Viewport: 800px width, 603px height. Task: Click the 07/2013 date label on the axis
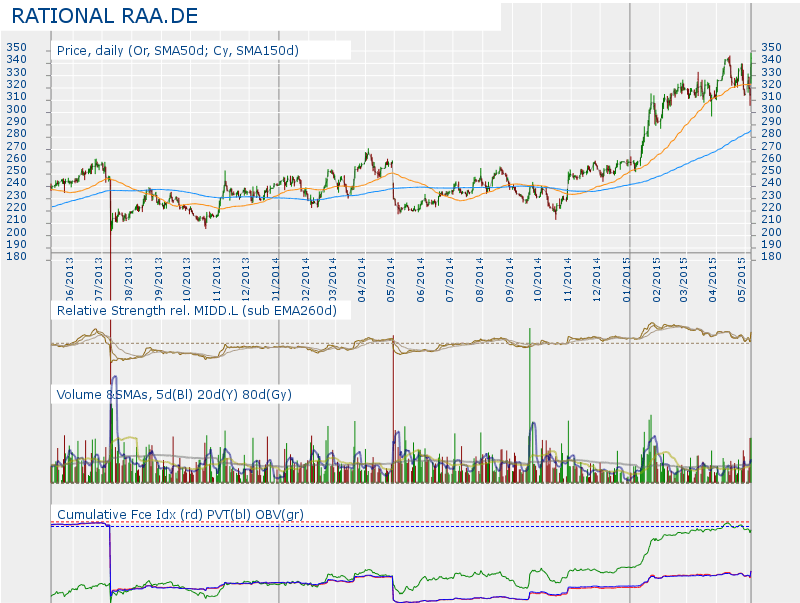point(99,280)
